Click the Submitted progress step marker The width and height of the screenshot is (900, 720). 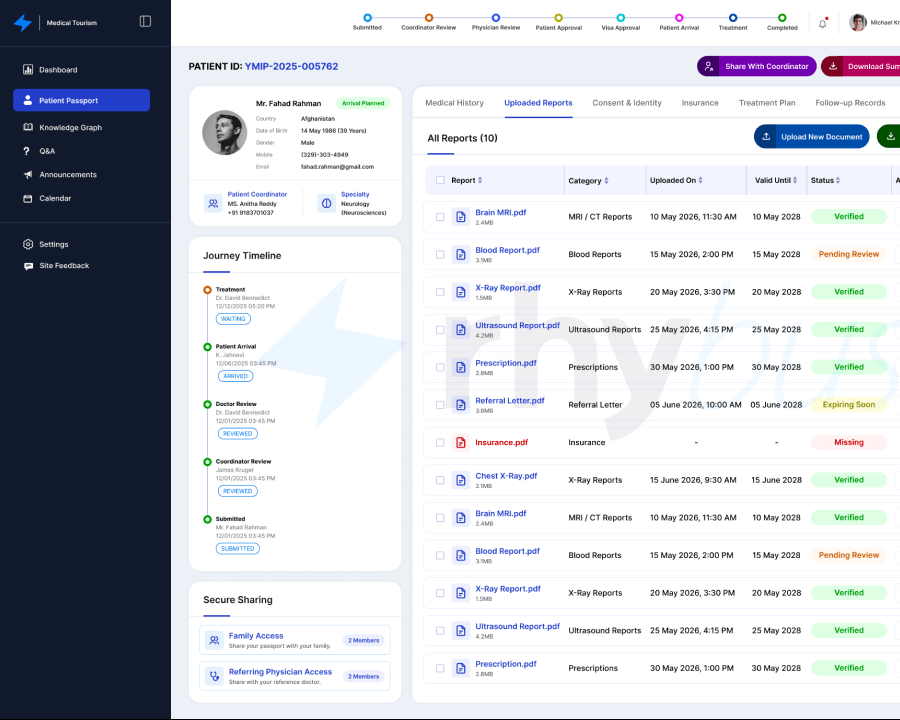pos(367,18)
